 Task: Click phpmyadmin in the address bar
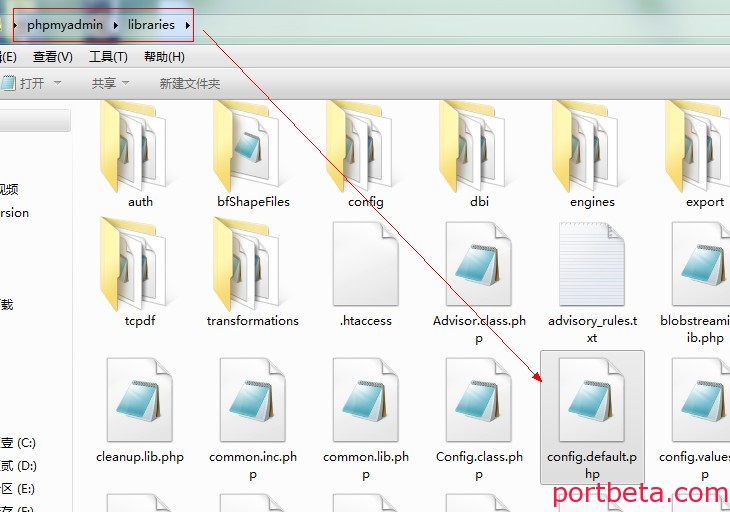click(65, 25)
